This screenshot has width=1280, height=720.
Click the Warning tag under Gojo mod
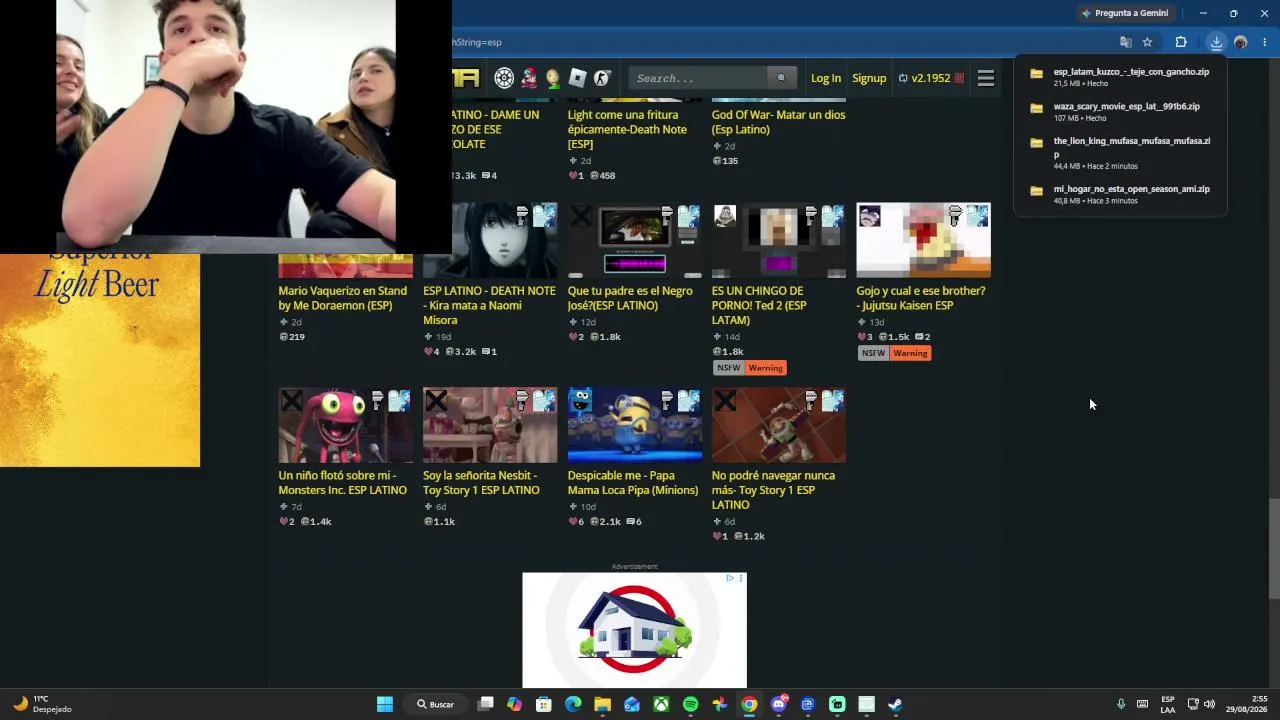[x=910, y=353]
